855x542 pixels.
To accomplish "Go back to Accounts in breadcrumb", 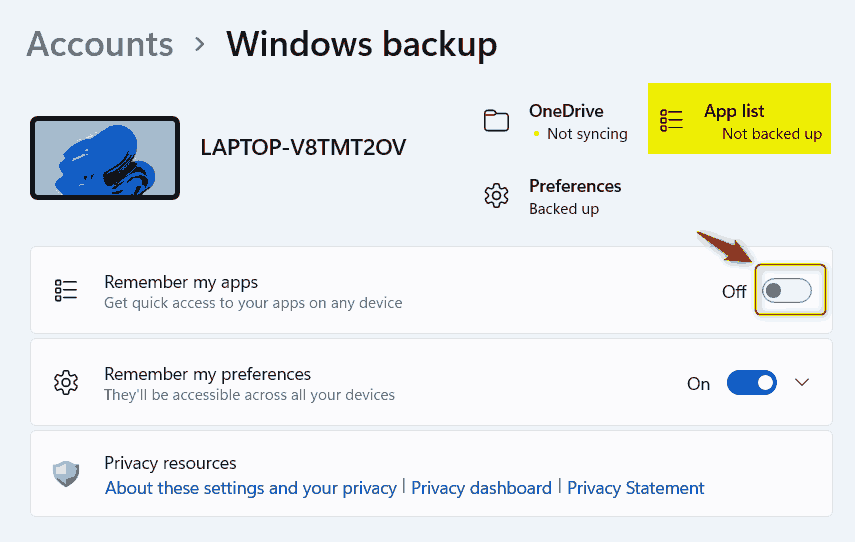I will (x=100, y=44).
